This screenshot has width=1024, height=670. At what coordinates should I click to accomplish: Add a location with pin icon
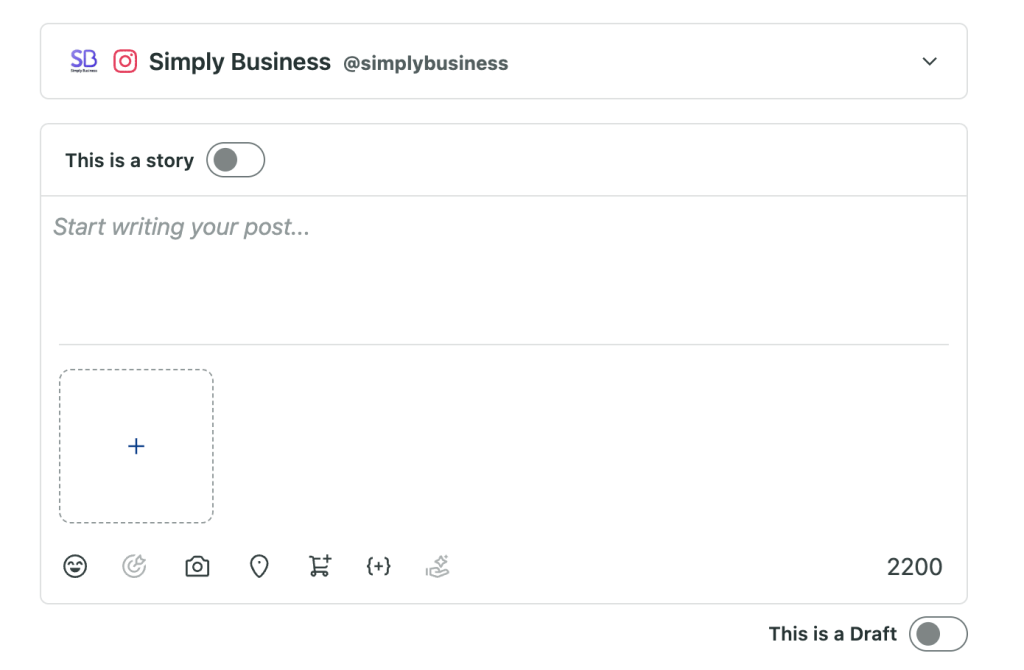coord(259,566)
